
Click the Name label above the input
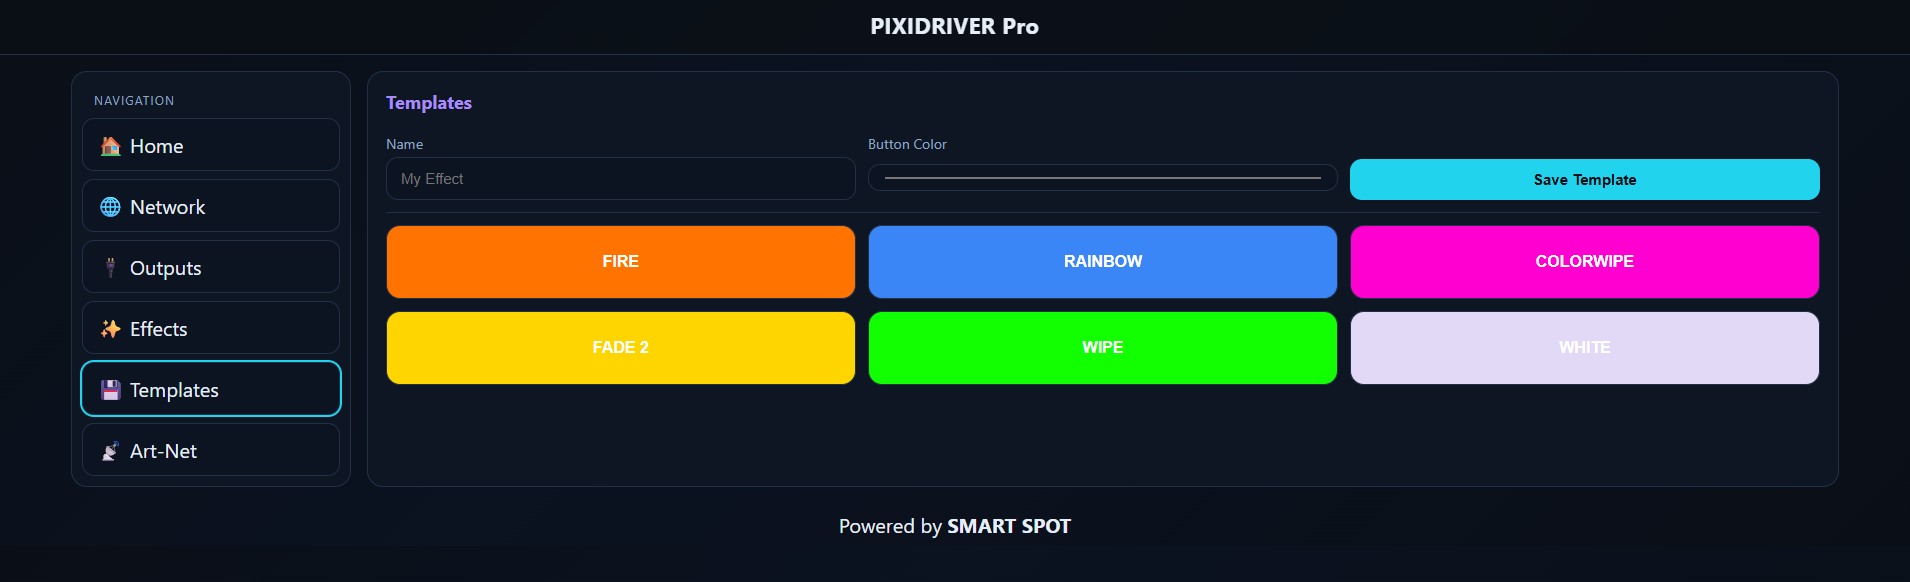click(405, 144)
